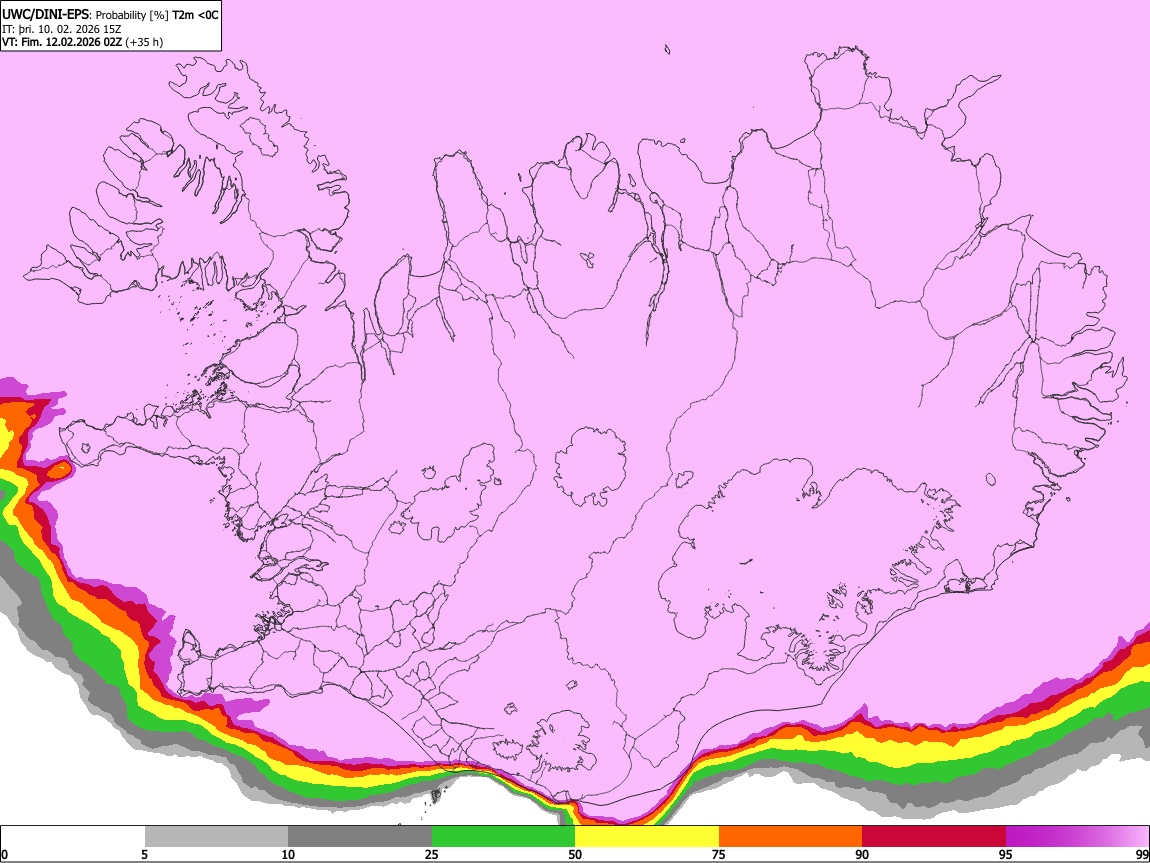Click the '(+35 h)' forecast offset text
Screen dimensions: 1150x863
click(144, 42)
